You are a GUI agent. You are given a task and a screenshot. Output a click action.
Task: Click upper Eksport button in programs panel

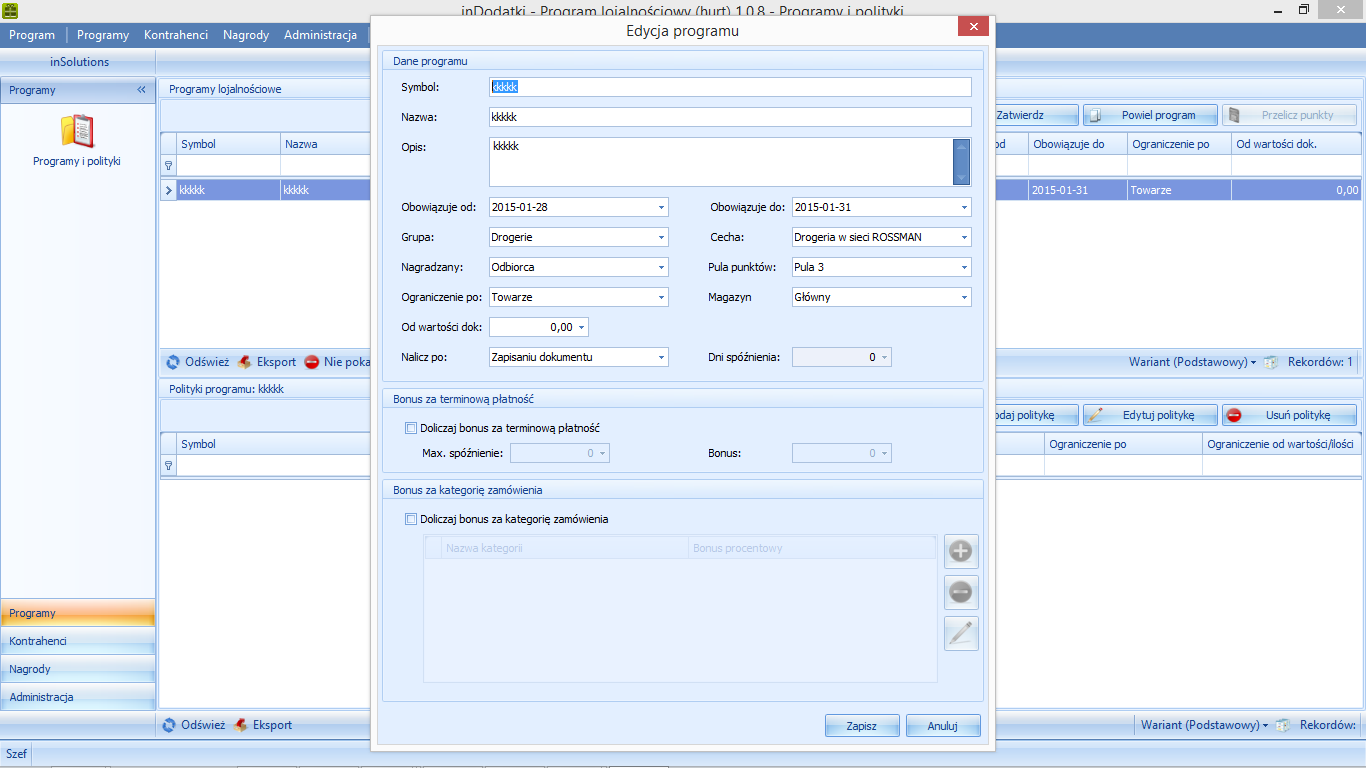point(267,362)
